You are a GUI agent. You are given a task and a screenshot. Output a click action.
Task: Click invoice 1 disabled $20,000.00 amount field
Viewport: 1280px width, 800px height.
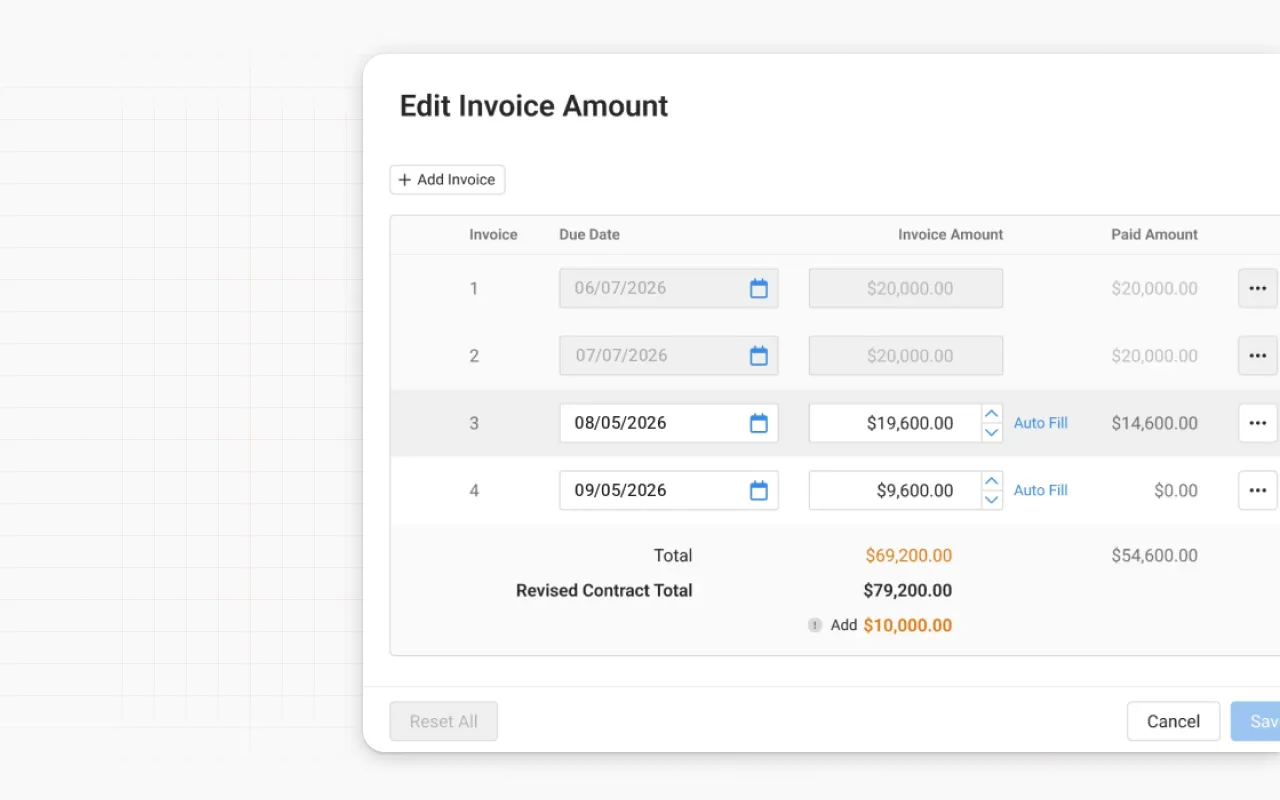coord(906,288)
